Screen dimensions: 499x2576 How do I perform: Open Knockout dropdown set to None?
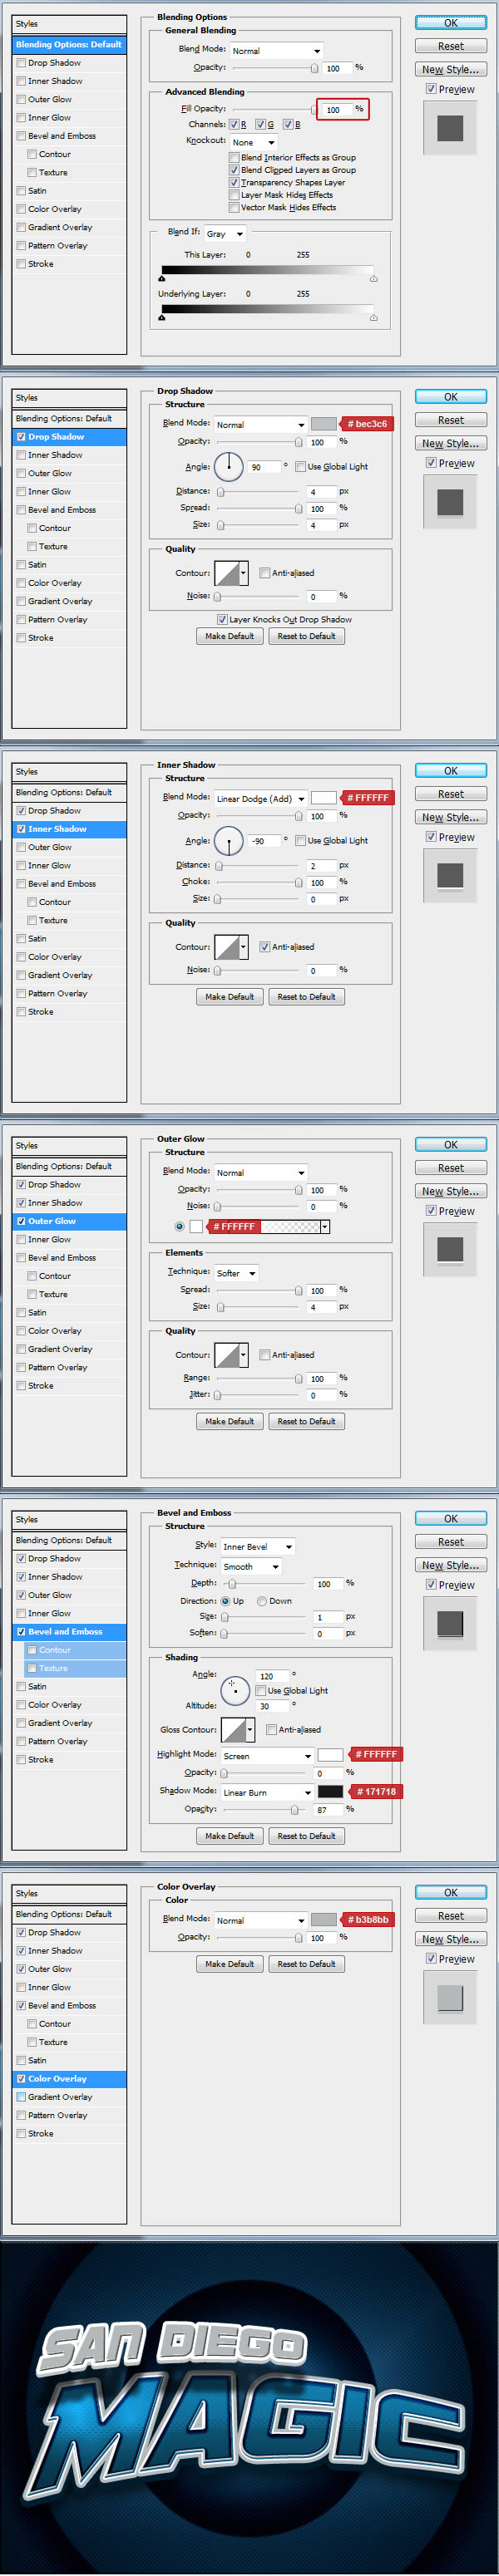(x=254, y=142)
